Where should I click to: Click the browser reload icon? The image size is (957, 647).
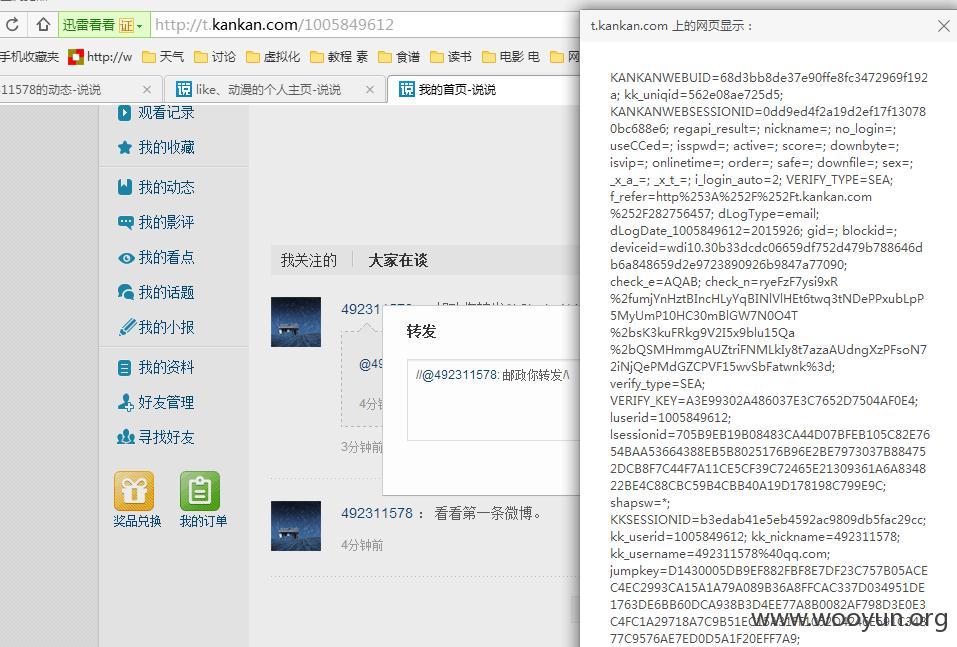[x=12, y=25]
